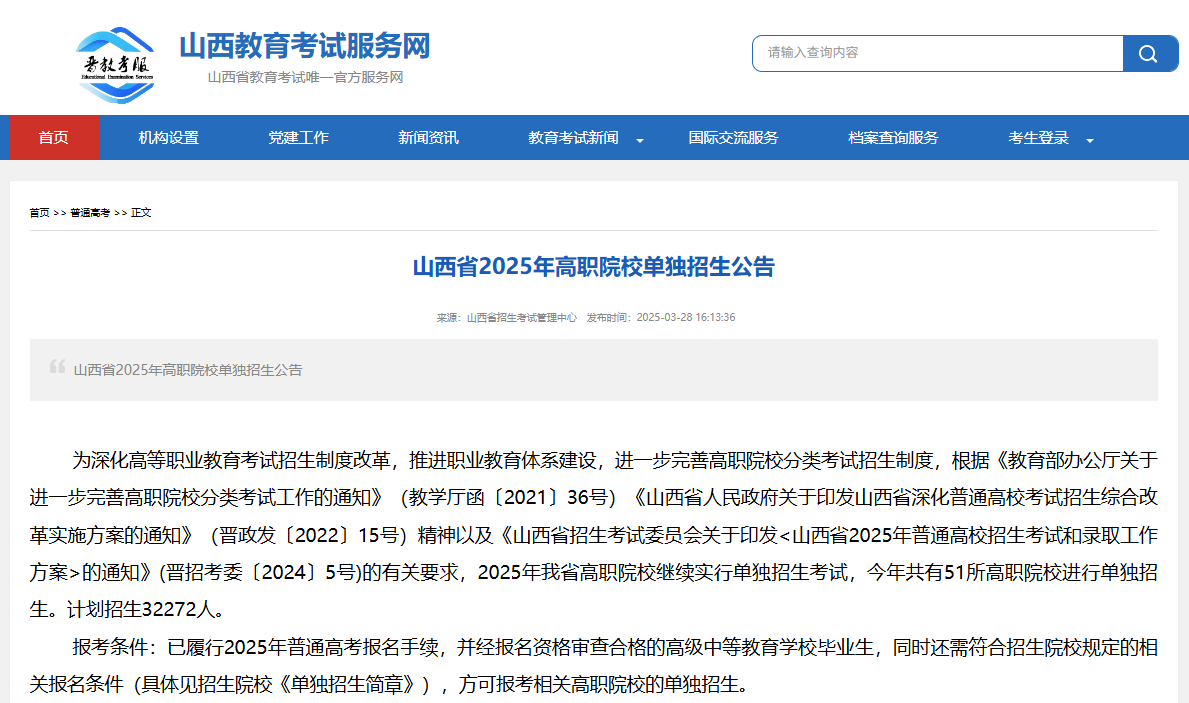This screenshot has height=703, width=1189.
Task: Select 新闻资讯 in the navigation bar
Action: coord(428,138)
